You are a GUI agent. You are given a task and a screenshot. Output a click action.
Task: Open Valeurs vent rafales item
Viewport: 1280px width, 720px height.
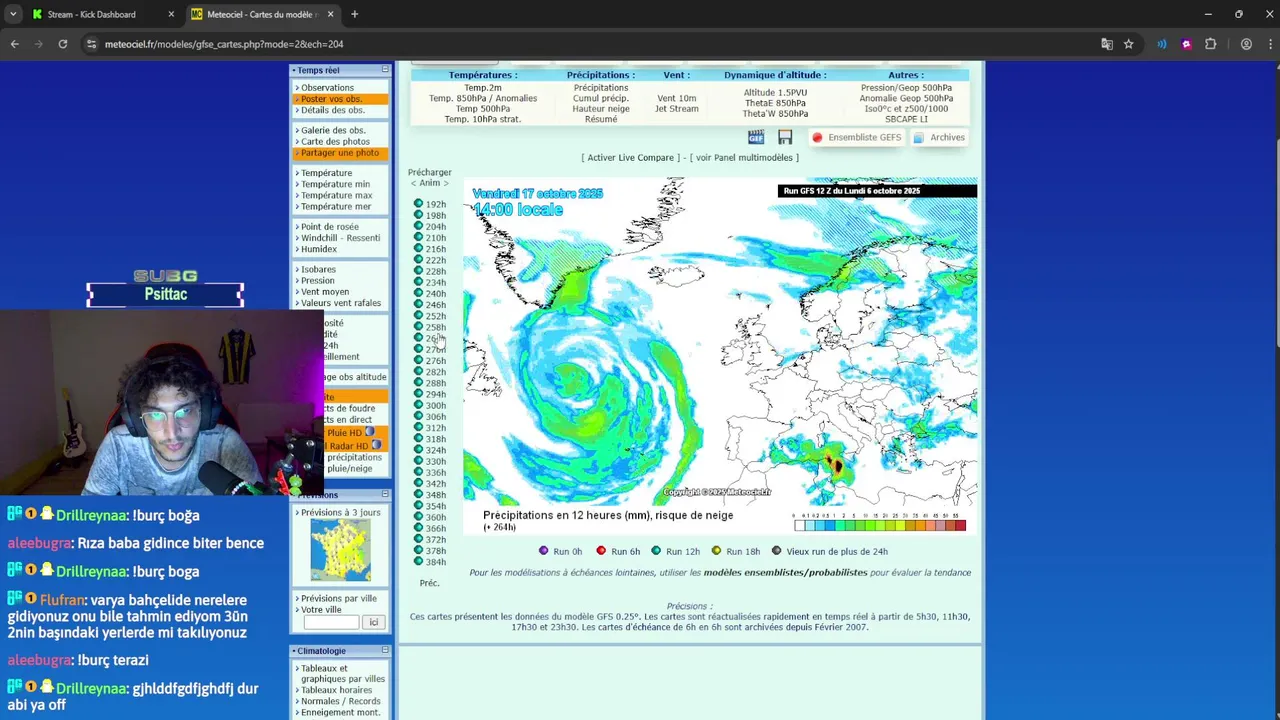pos(340,303)
